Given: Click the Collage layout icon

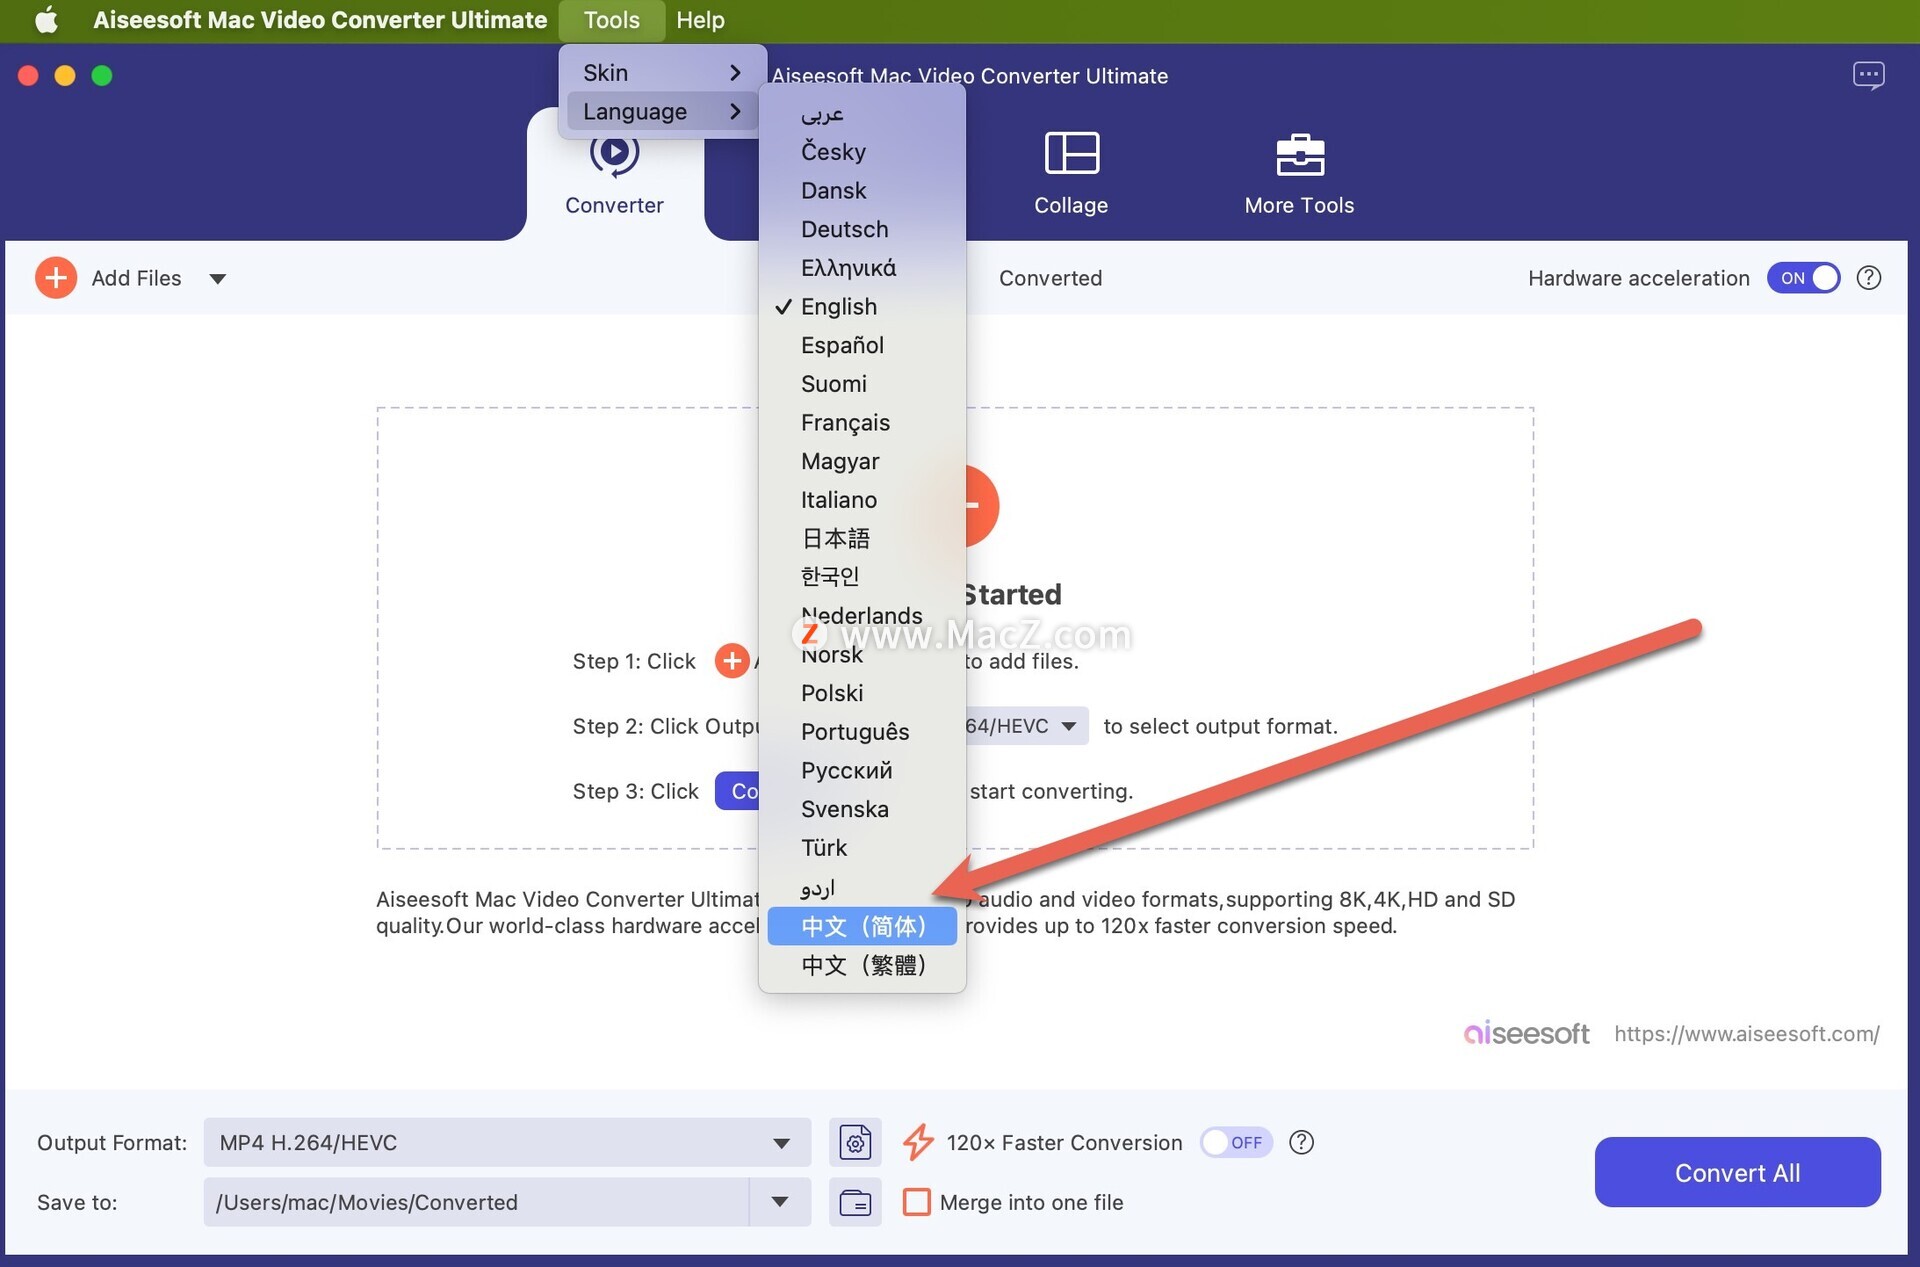Looking at the screenshot, I should click(1072, 153).
